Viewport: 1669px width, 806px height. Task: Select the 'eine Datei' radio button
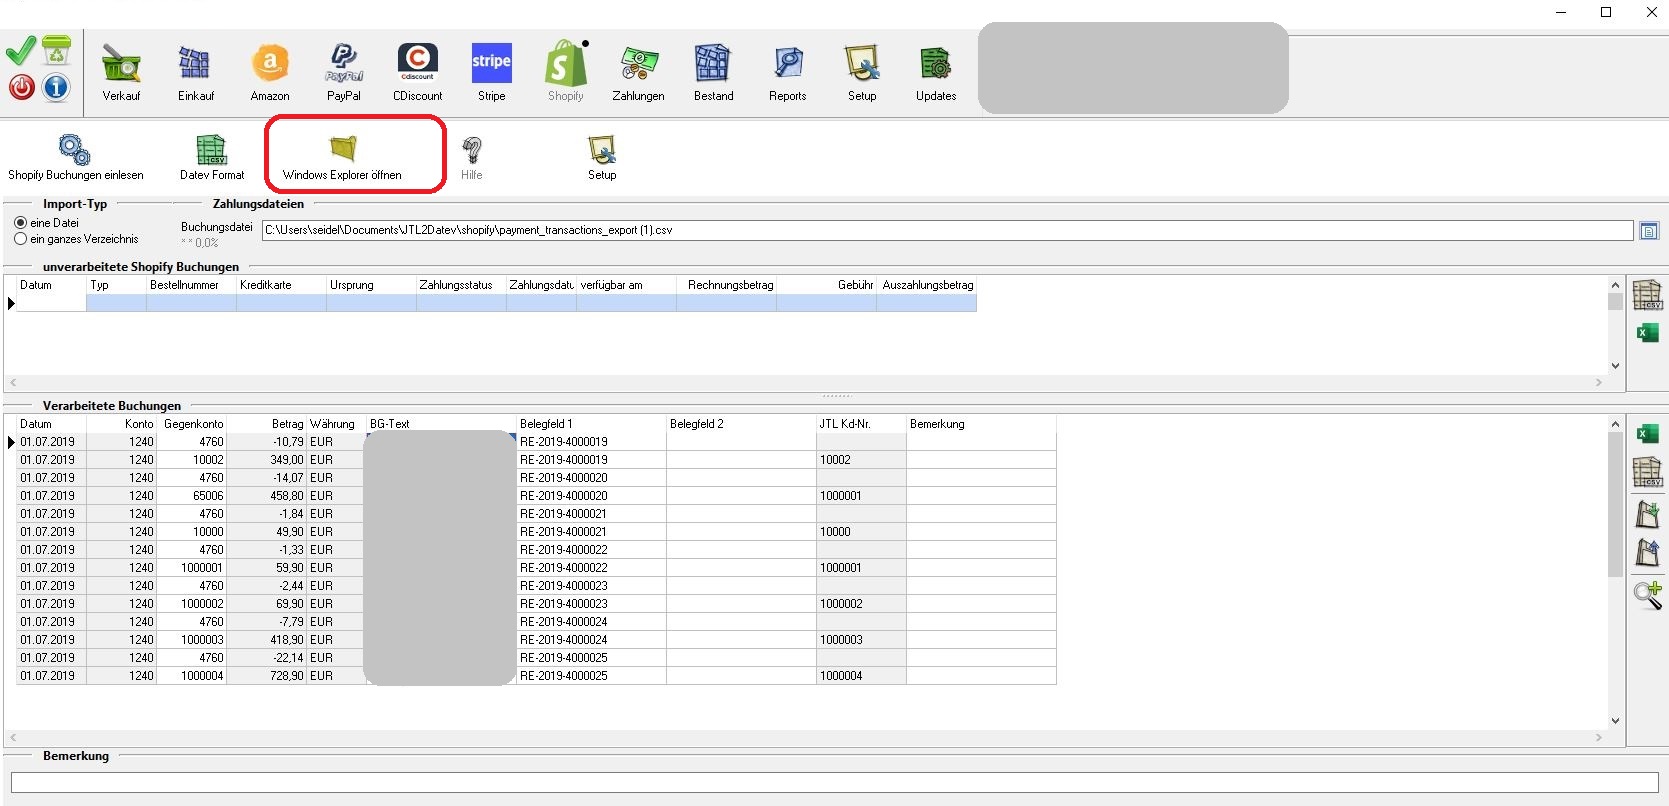(x=21, y=223)
